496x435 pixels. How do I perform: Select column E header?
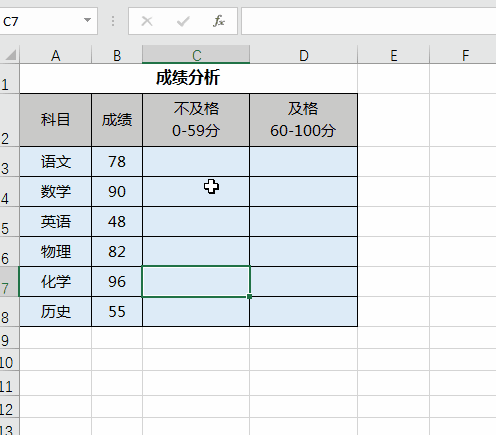click(x=394, y=55)
